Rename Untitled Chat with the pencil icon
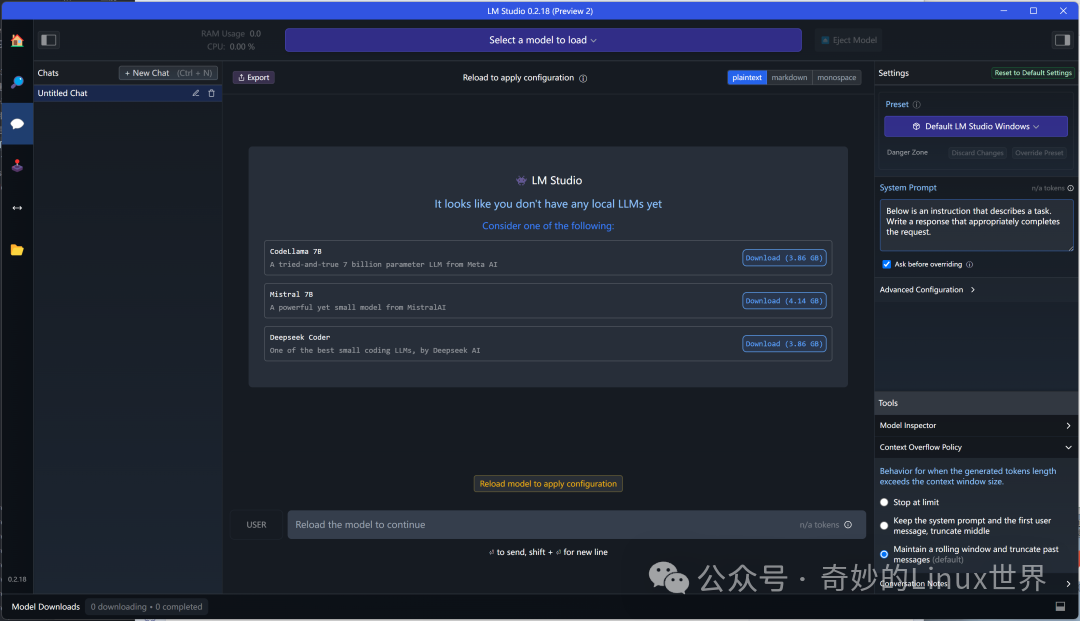Viewport: 1080px width, 621px height. coord(196,93)
